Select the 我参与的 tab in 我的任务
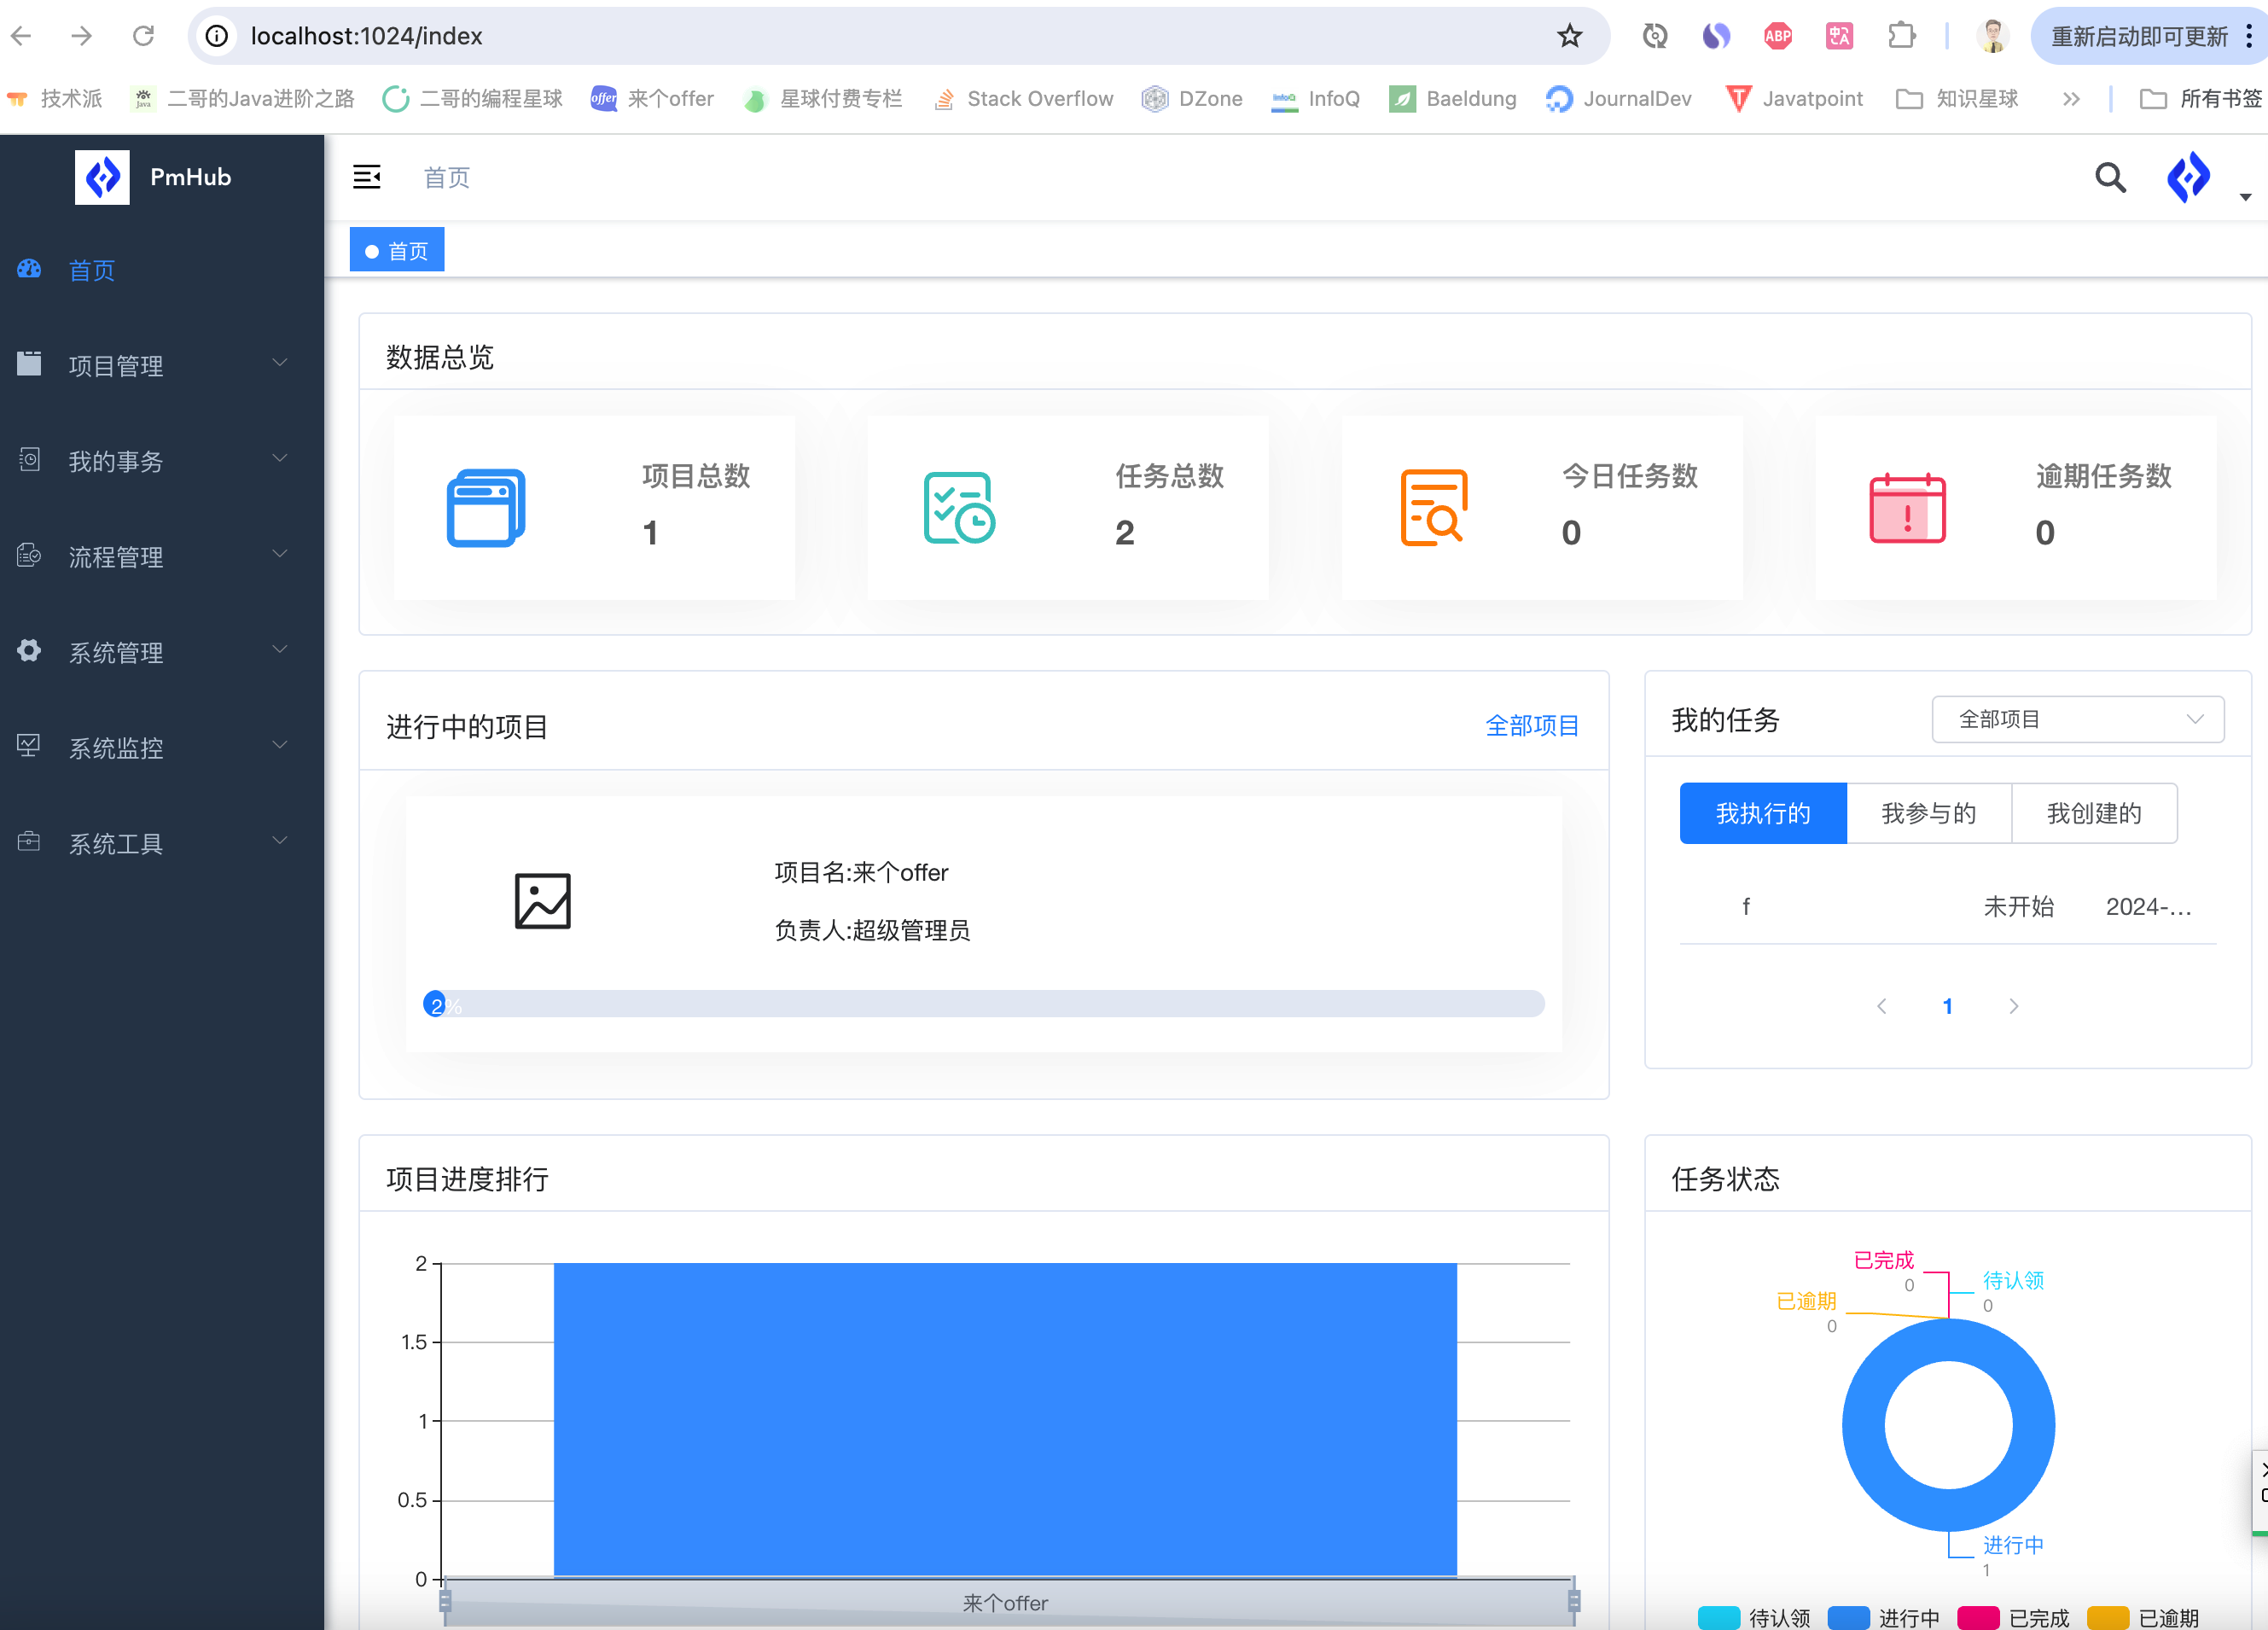The width and height of the screenshot is (2268, 1630). click(1928, 813)
